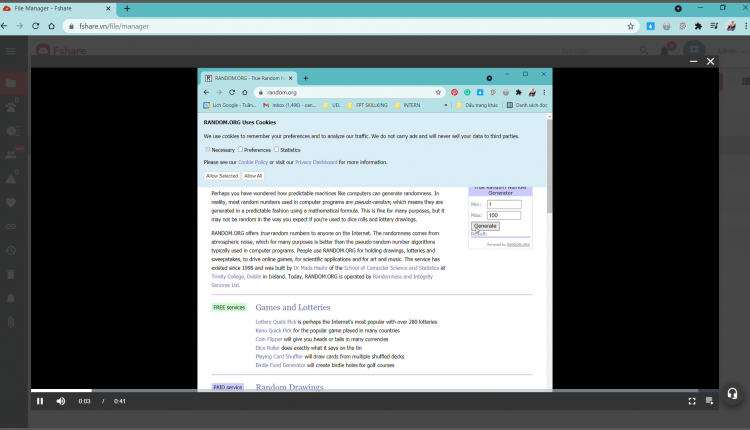
Task: Expand the Admin account dropdown
Action: point(730,51)
